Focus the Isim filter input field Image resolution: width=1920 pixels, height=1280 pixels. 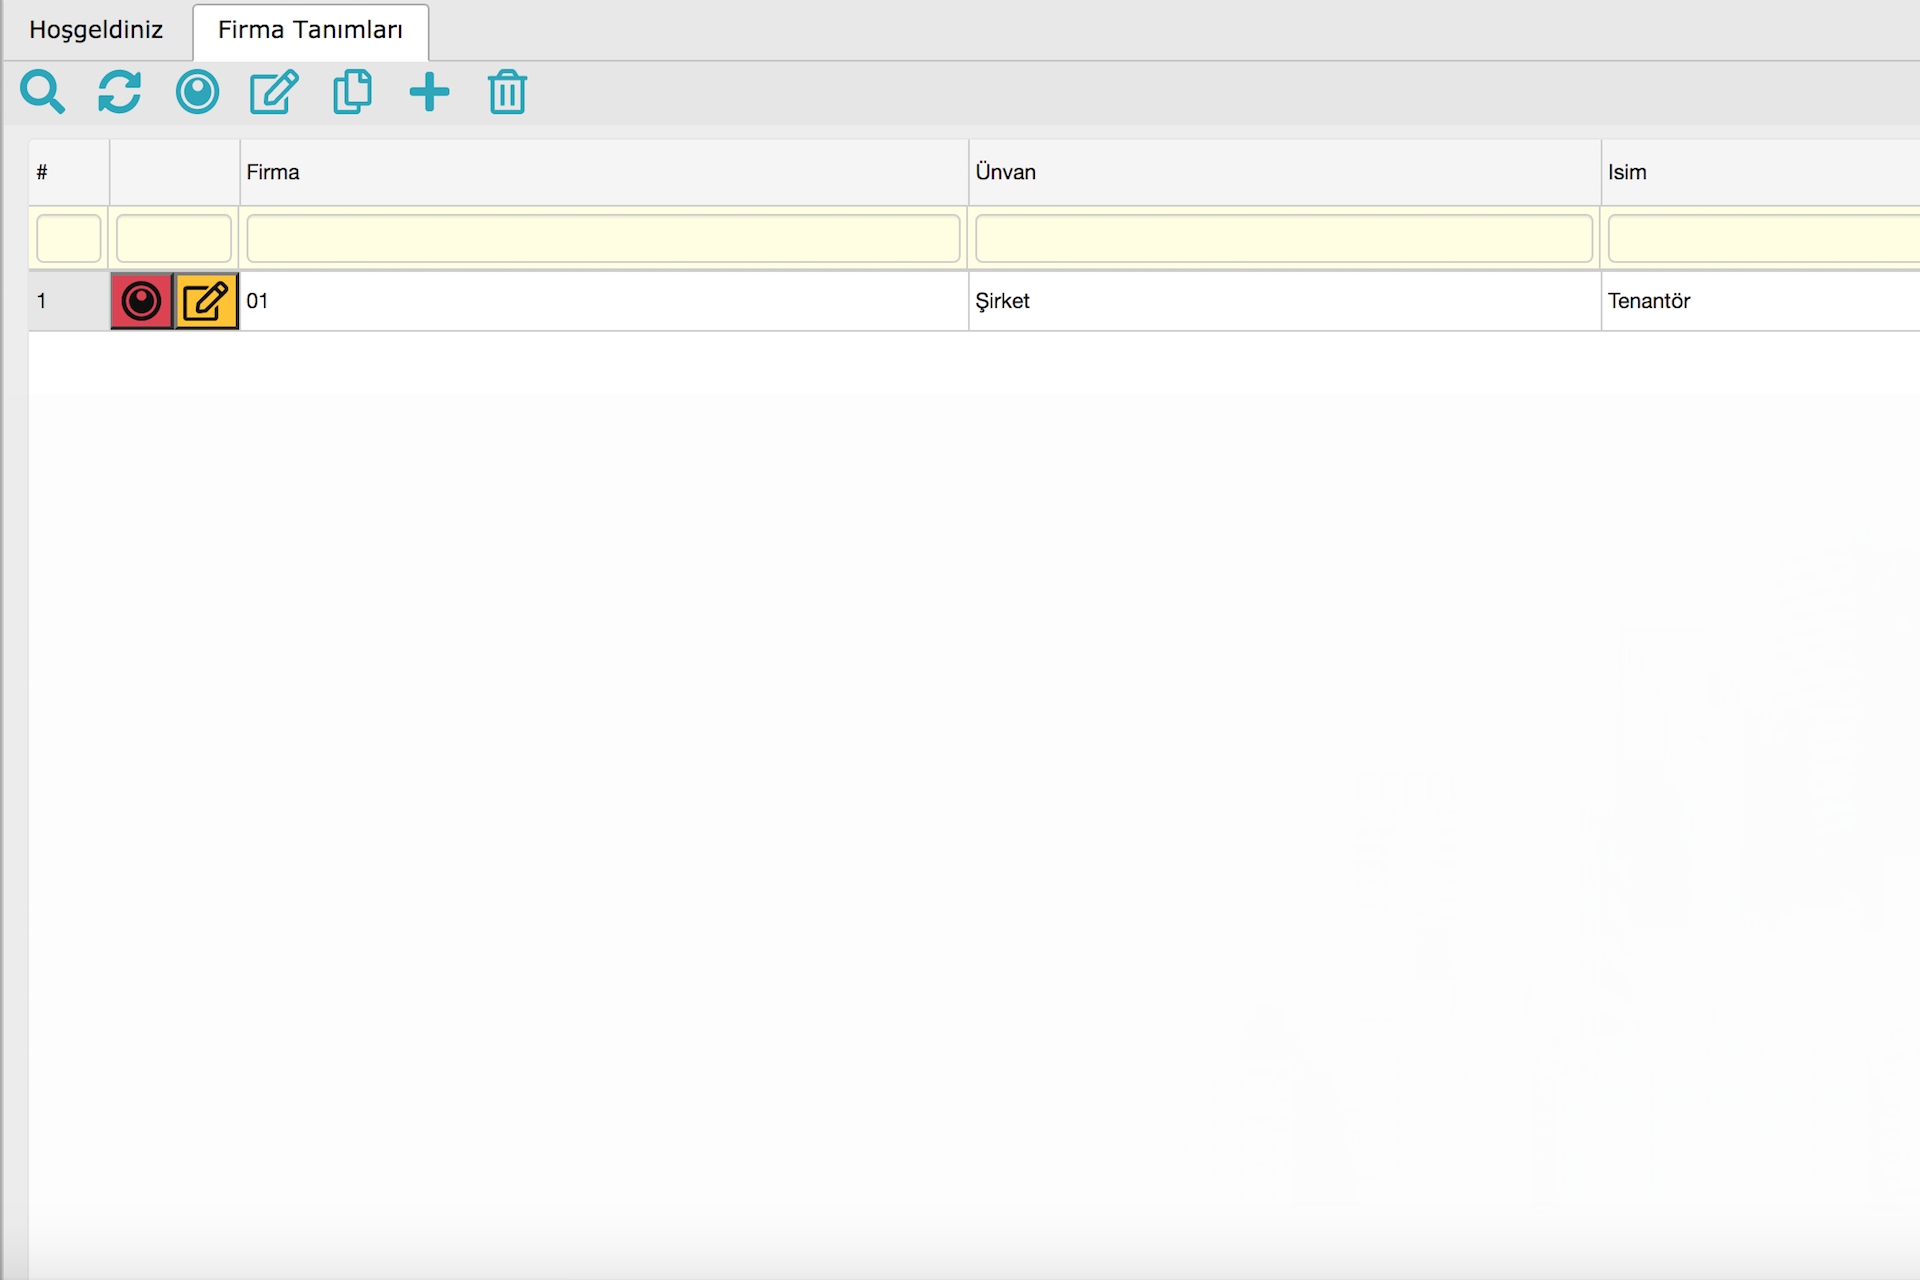(x=1762, y=239)
